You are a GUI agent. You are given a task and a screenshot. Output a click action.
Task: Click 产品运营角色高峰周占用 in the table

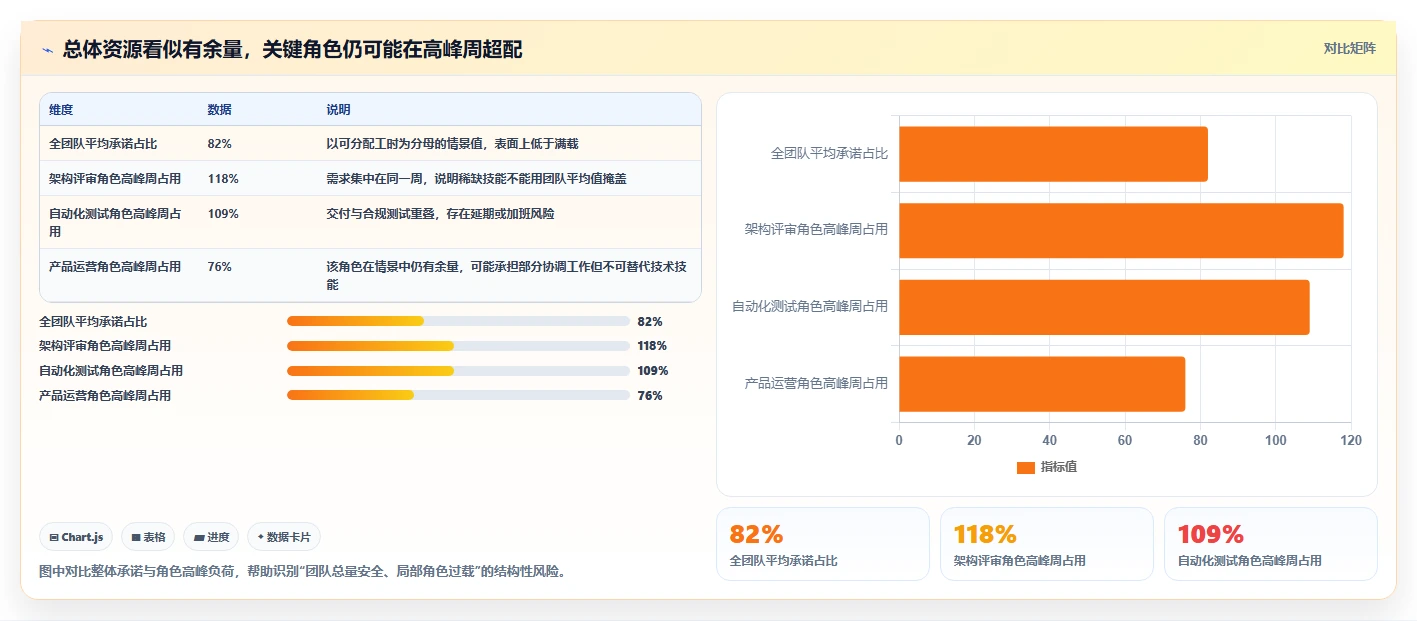pos(115,267)
